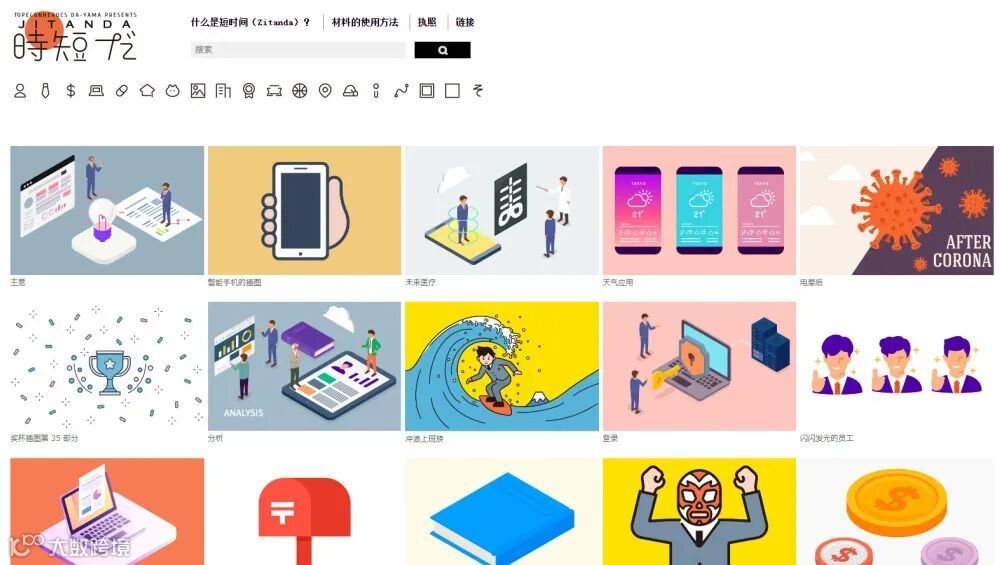This screenshot has width=1000, height=565.
Task: Open the building category icon
Action: pos(223,91)
